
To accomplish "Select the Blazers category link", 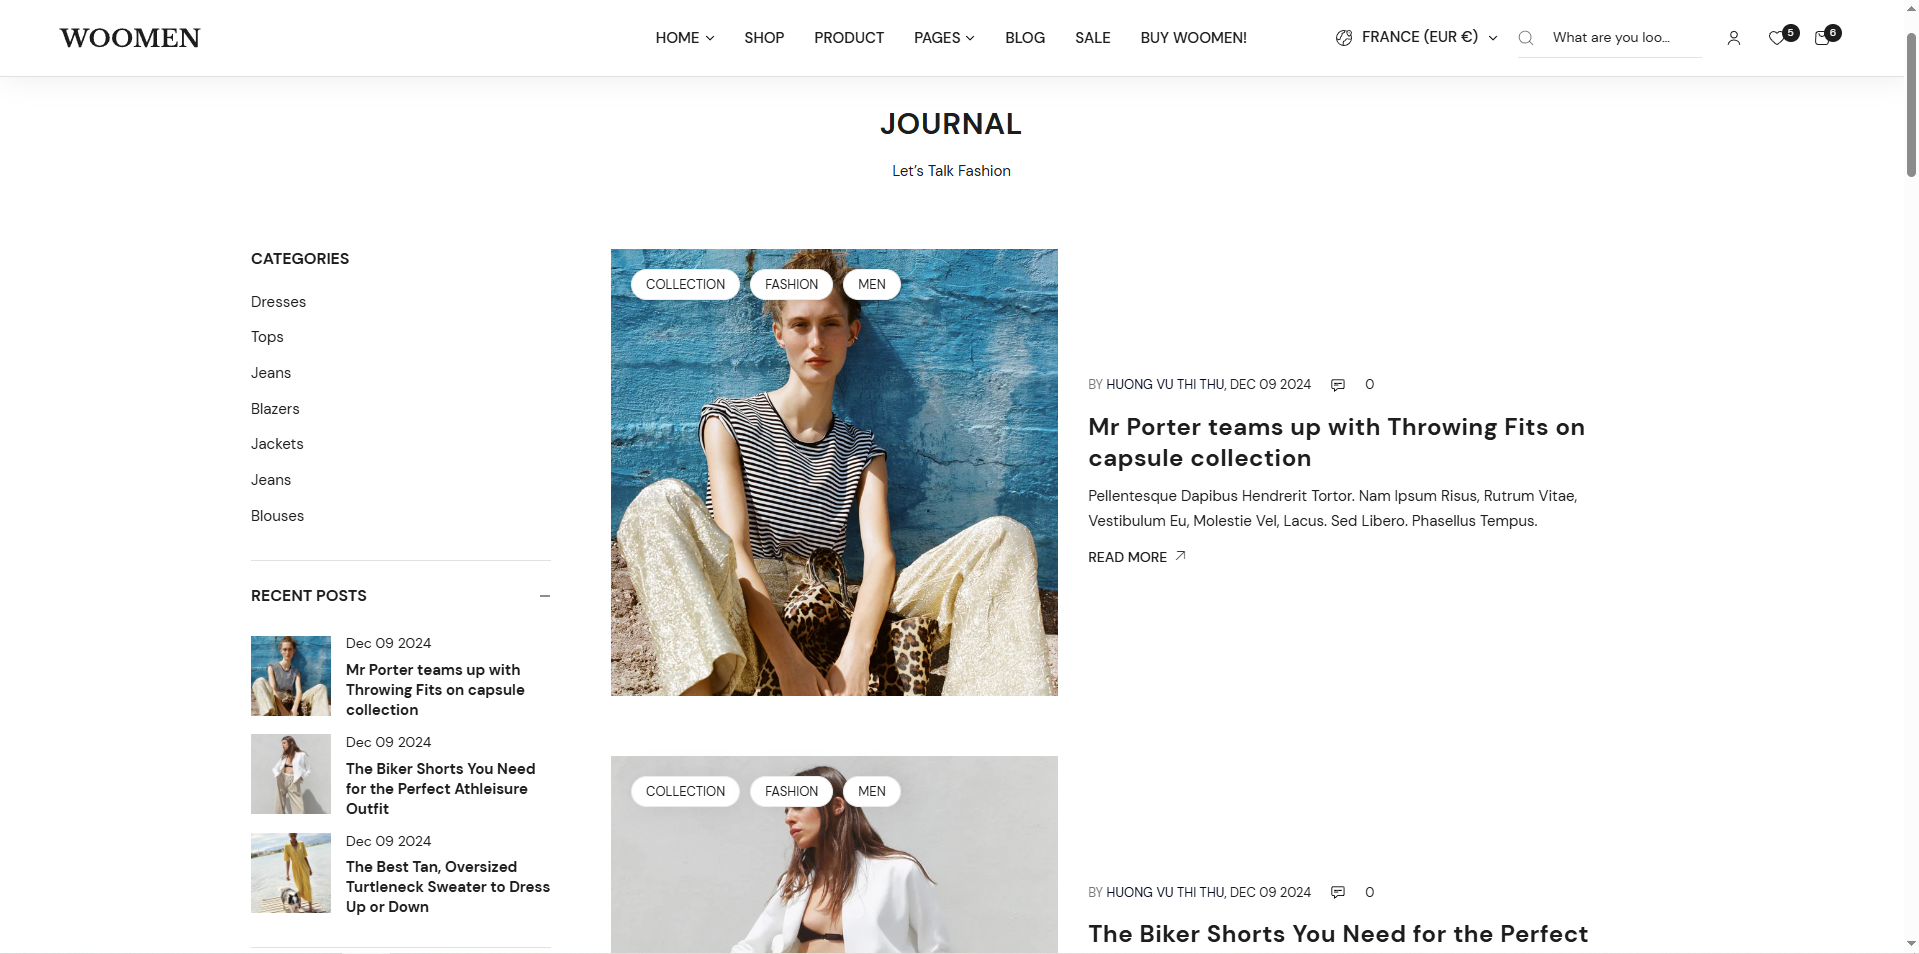I will click(275, 409).
